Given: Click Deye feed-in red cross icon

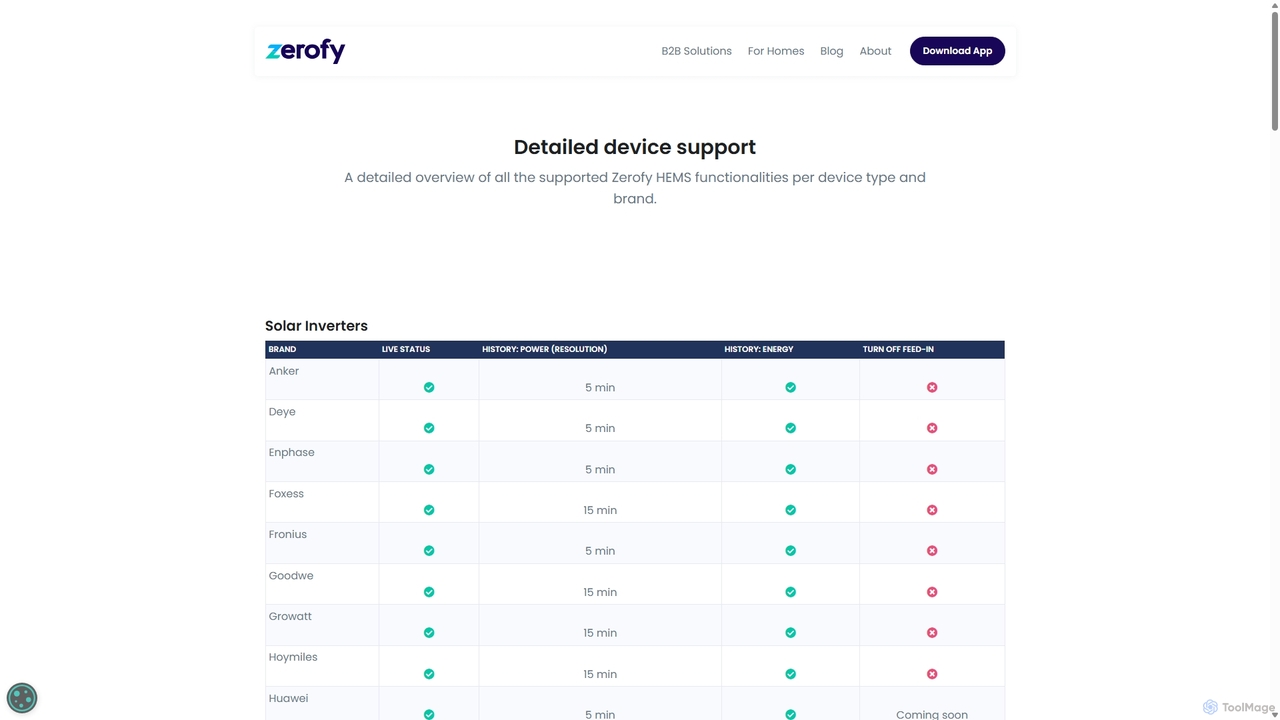Looking at the screenshot, I should click(932, 428).
